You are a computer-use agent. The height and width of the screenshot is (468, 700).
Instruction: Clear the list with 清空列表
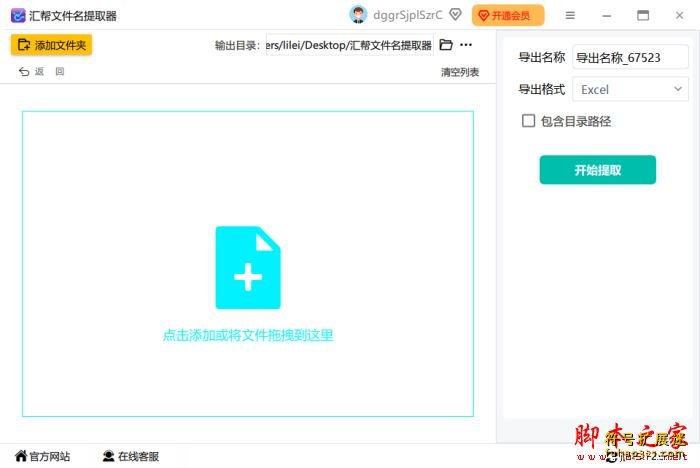click(460, 72)
